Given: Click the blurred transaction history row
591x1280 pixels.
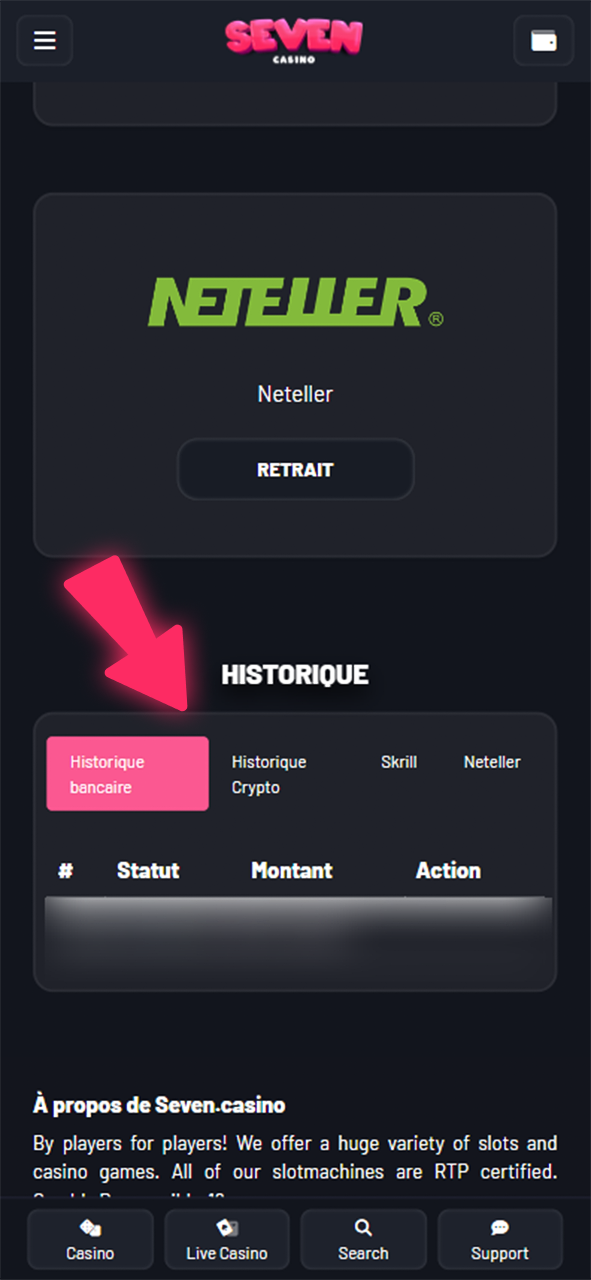Looking at the screenshot, I should (295, 940).
